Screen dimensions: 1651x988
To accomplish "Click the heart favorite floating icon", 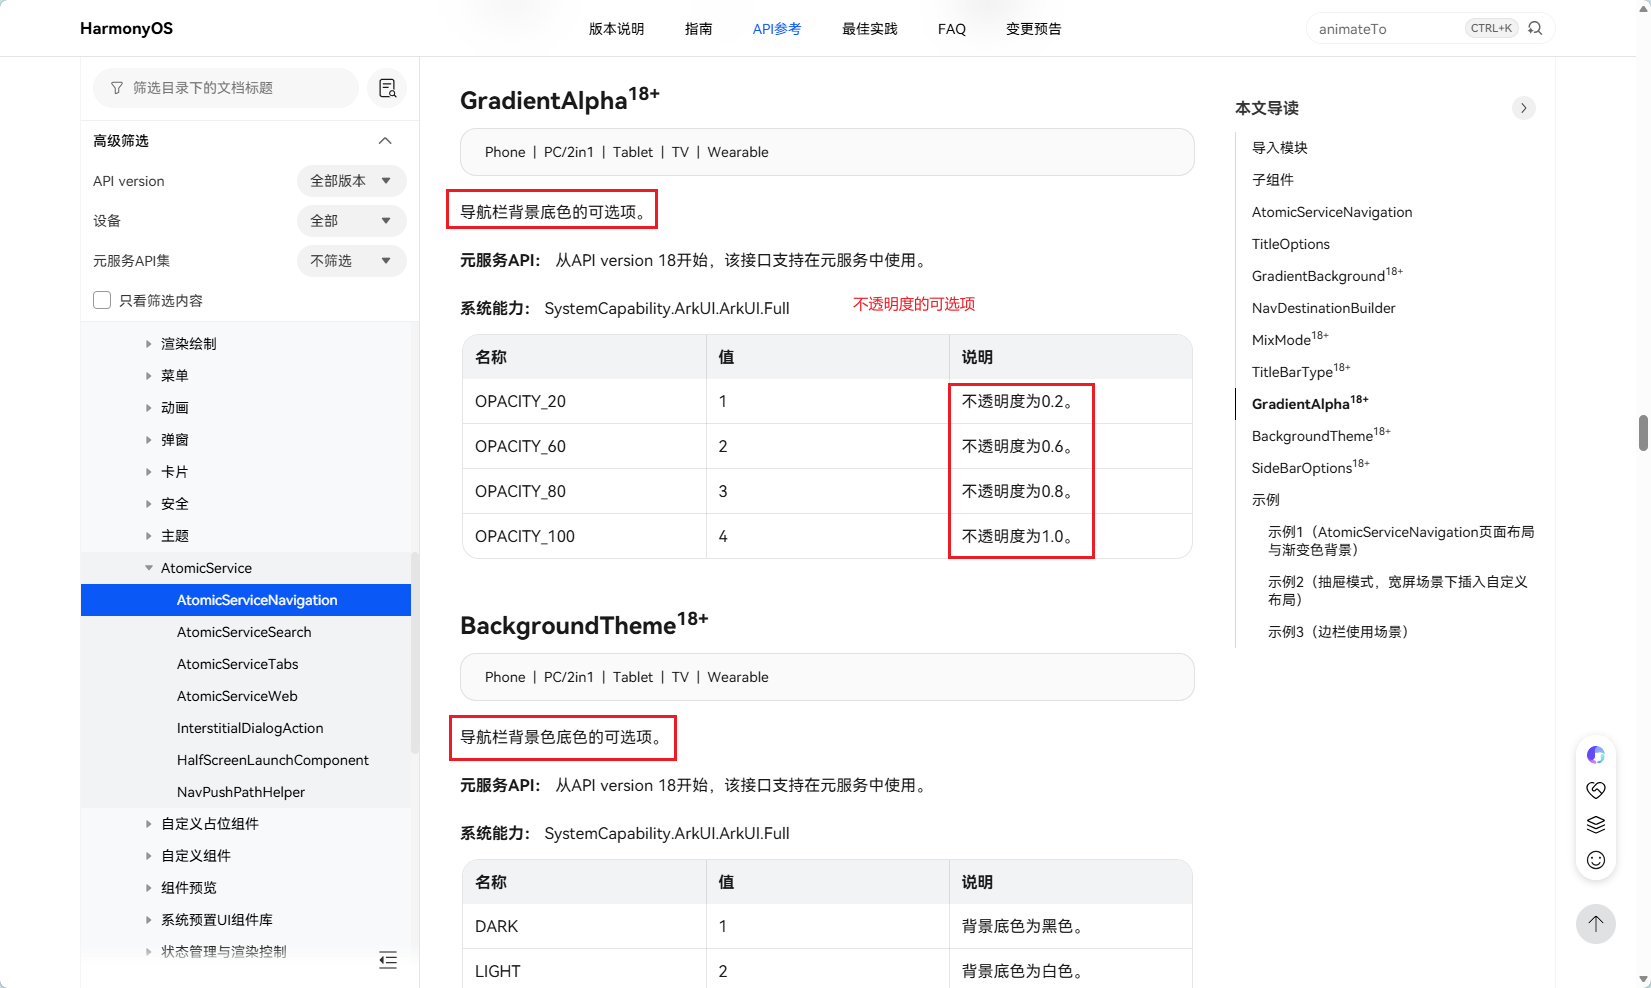I will point(1596,790).
